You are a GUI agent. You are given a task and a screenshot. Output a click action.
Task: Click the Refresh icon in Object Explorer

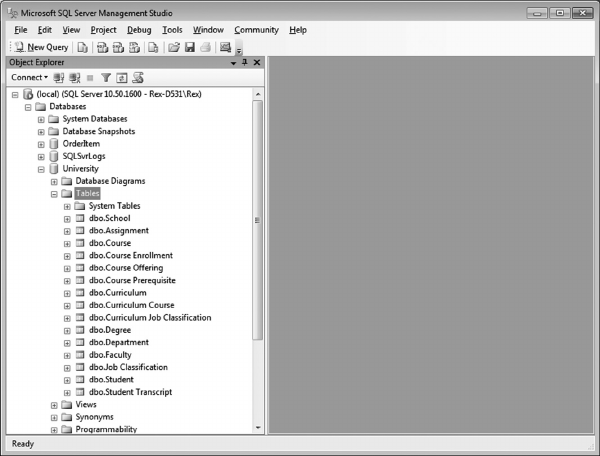pos(122,78)
